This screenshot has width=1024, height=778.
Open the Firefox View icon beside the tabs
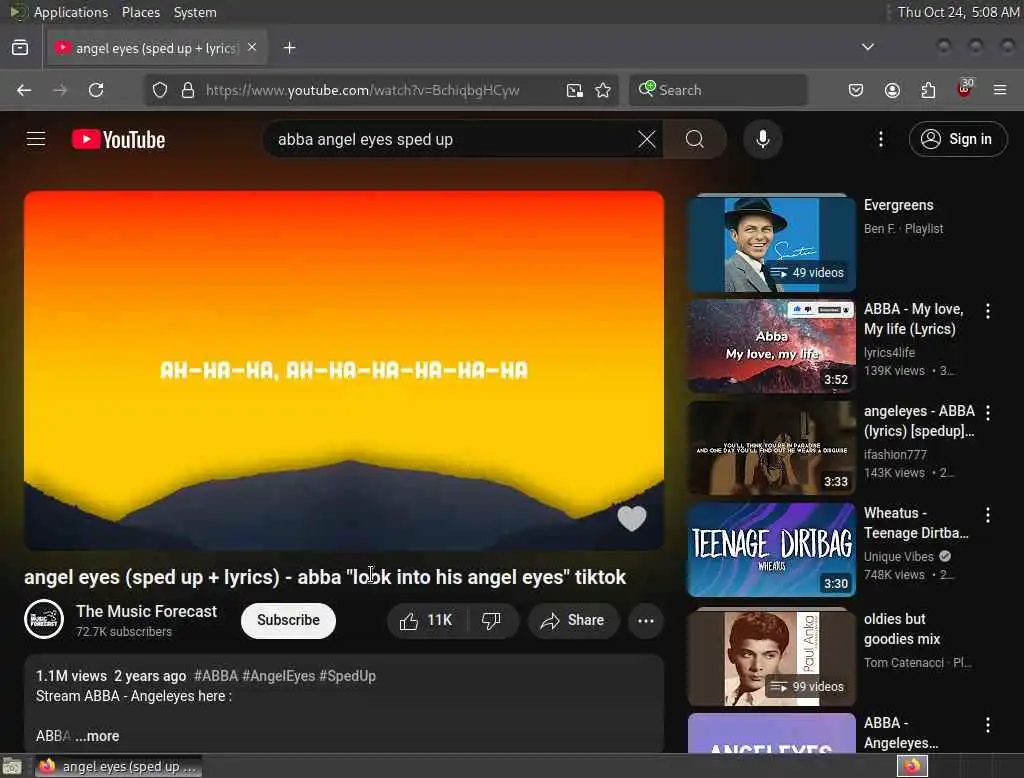[20, 48]
